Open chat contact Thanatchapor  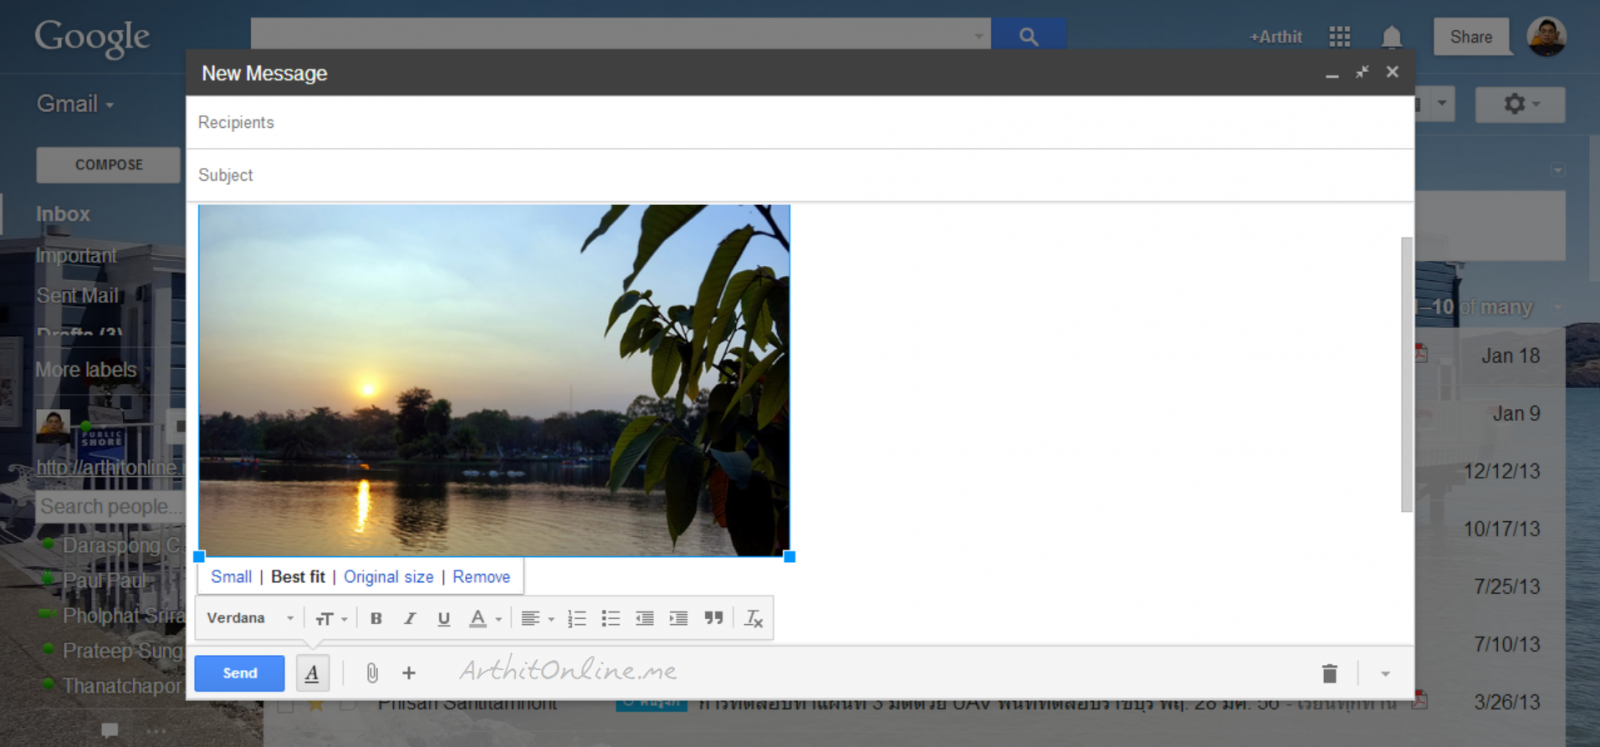click(122, 686)
